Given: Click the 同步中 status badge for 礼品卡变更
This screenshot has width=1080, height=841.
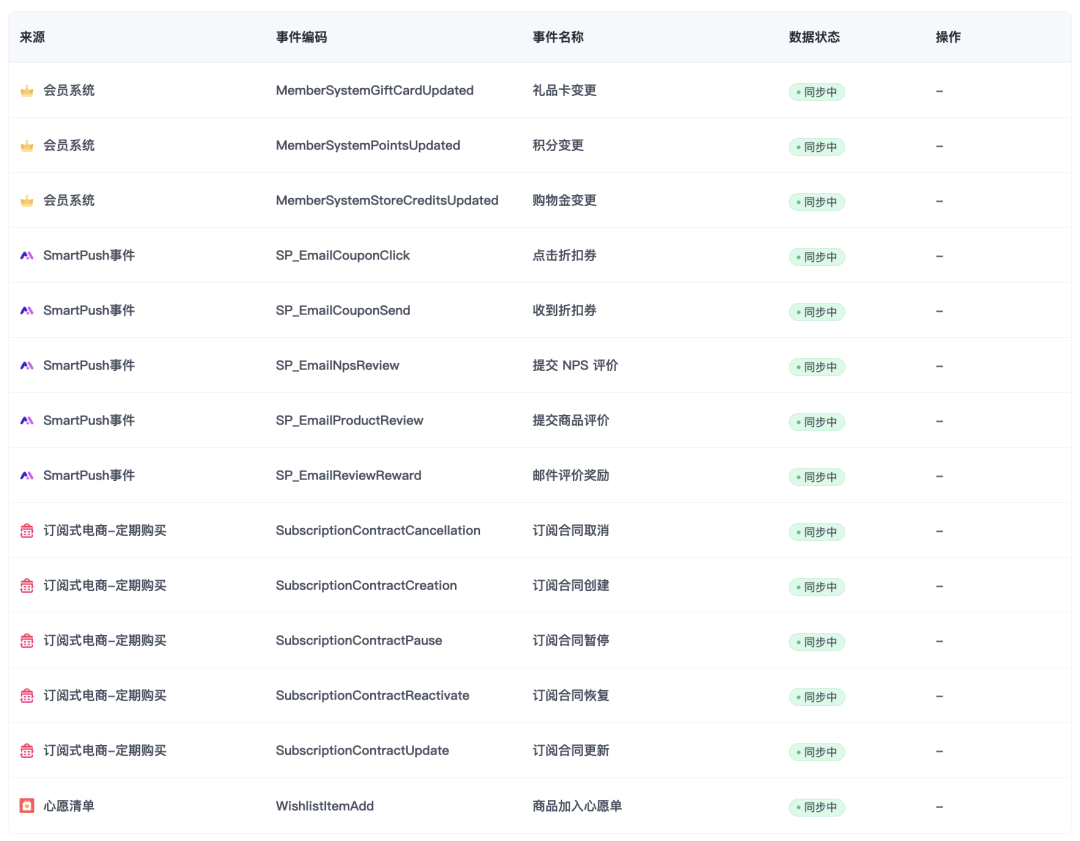Looking at the screenshot, I should pos(817,92).
